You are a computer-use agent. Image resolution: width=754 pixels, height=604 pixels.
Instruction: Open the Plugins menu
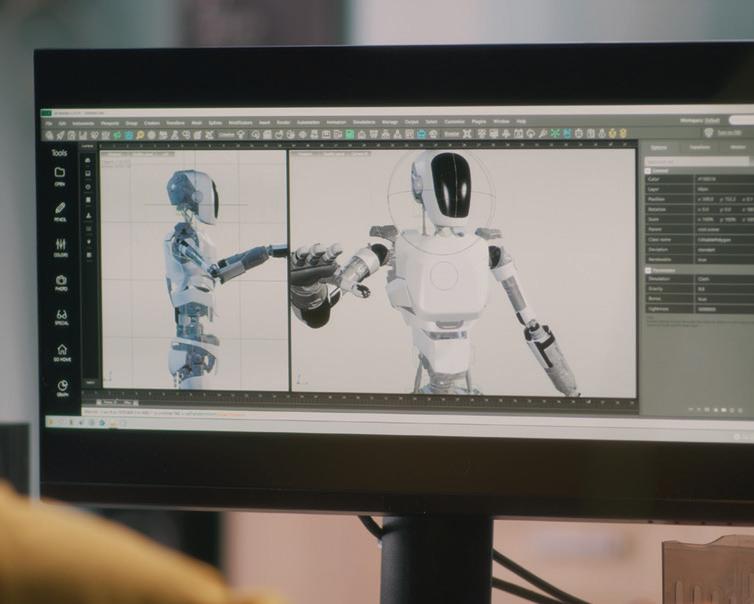coord(479,122)
